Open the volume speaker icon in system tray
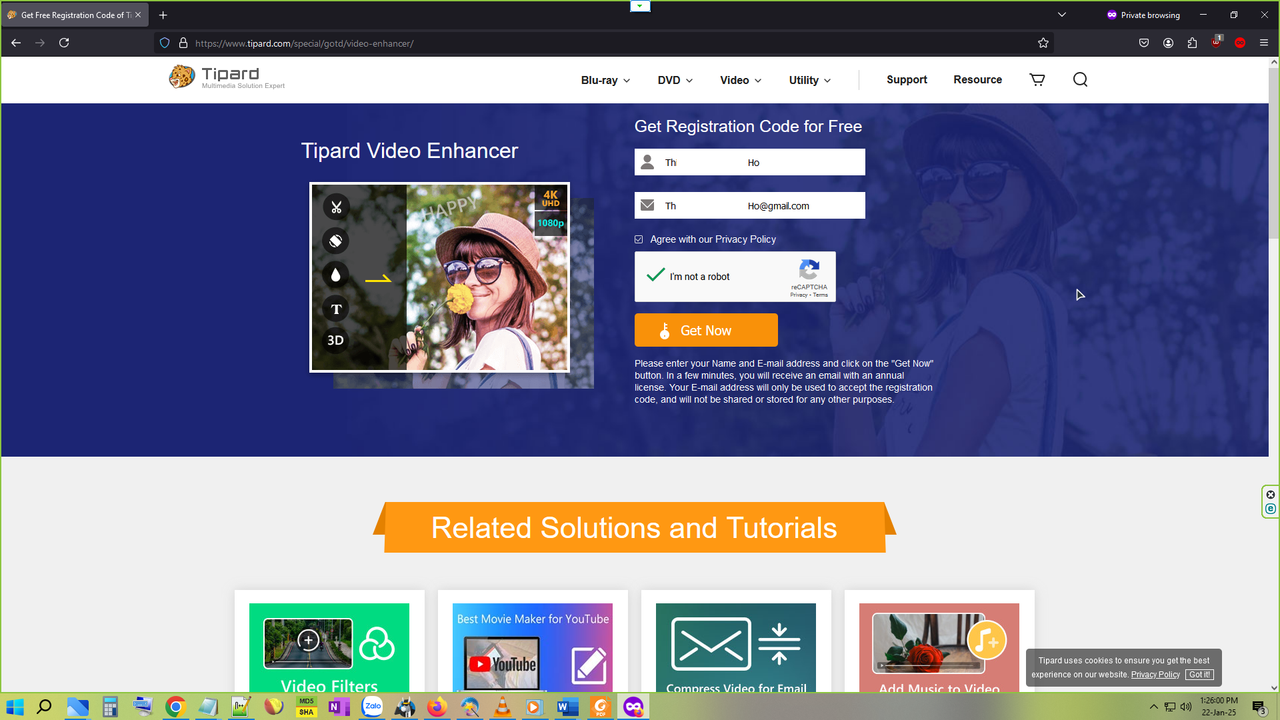Image resolution: width=1280 pixels, height=720 pixels. click(1186, 707)
